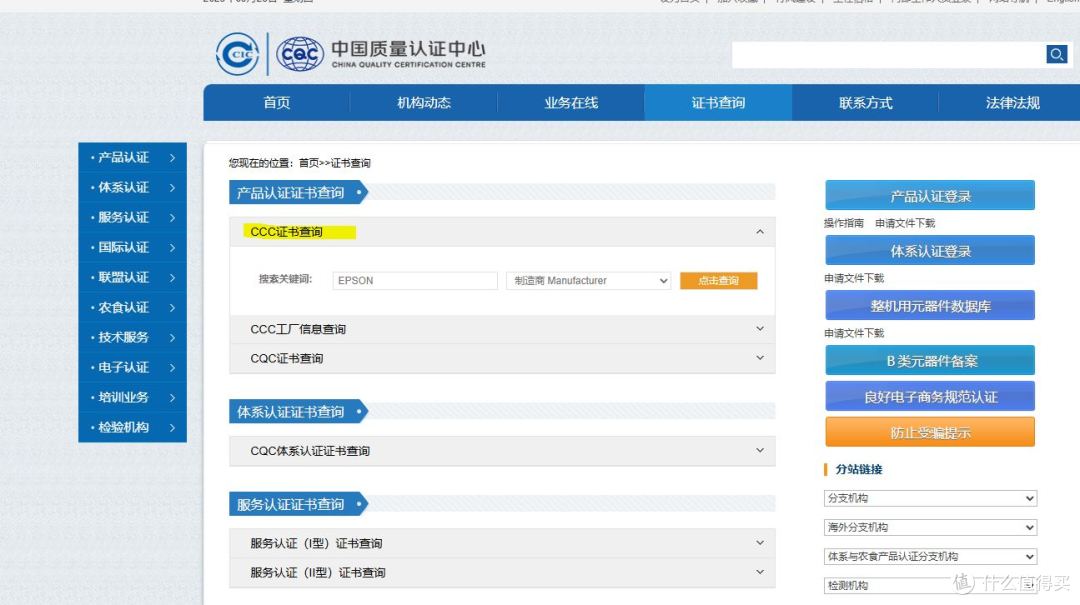The height and width of the screenshot is (605, 1080).
Task: Open 联盟认证 sidebar chevron
Action: pos(172,278)
